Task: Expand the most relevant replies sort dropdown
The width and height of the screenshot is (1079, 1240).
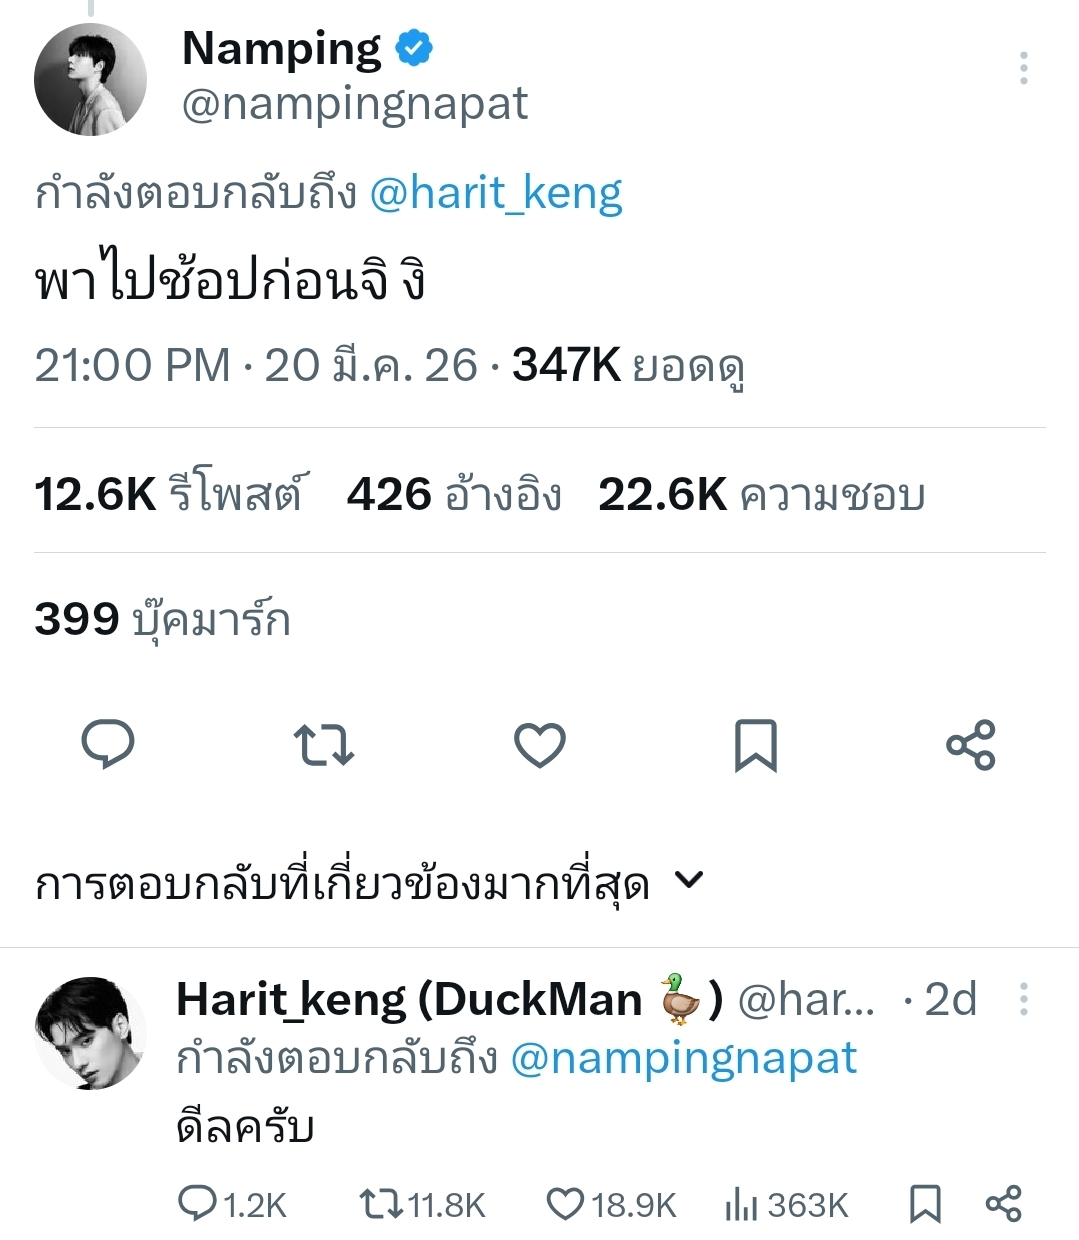Action: point(689,881)
